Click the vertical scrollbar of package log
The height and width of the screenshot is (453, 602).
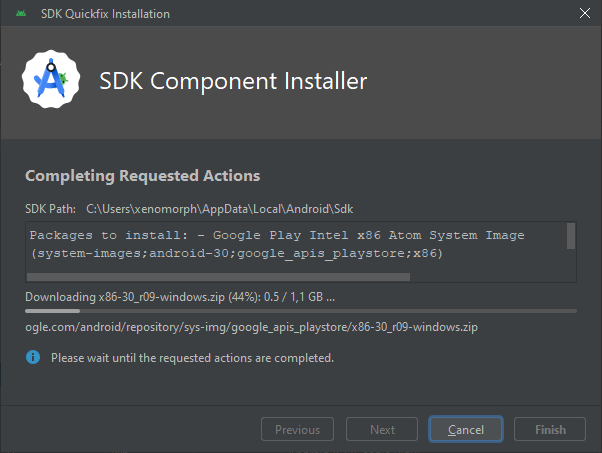tap(571, 236)
